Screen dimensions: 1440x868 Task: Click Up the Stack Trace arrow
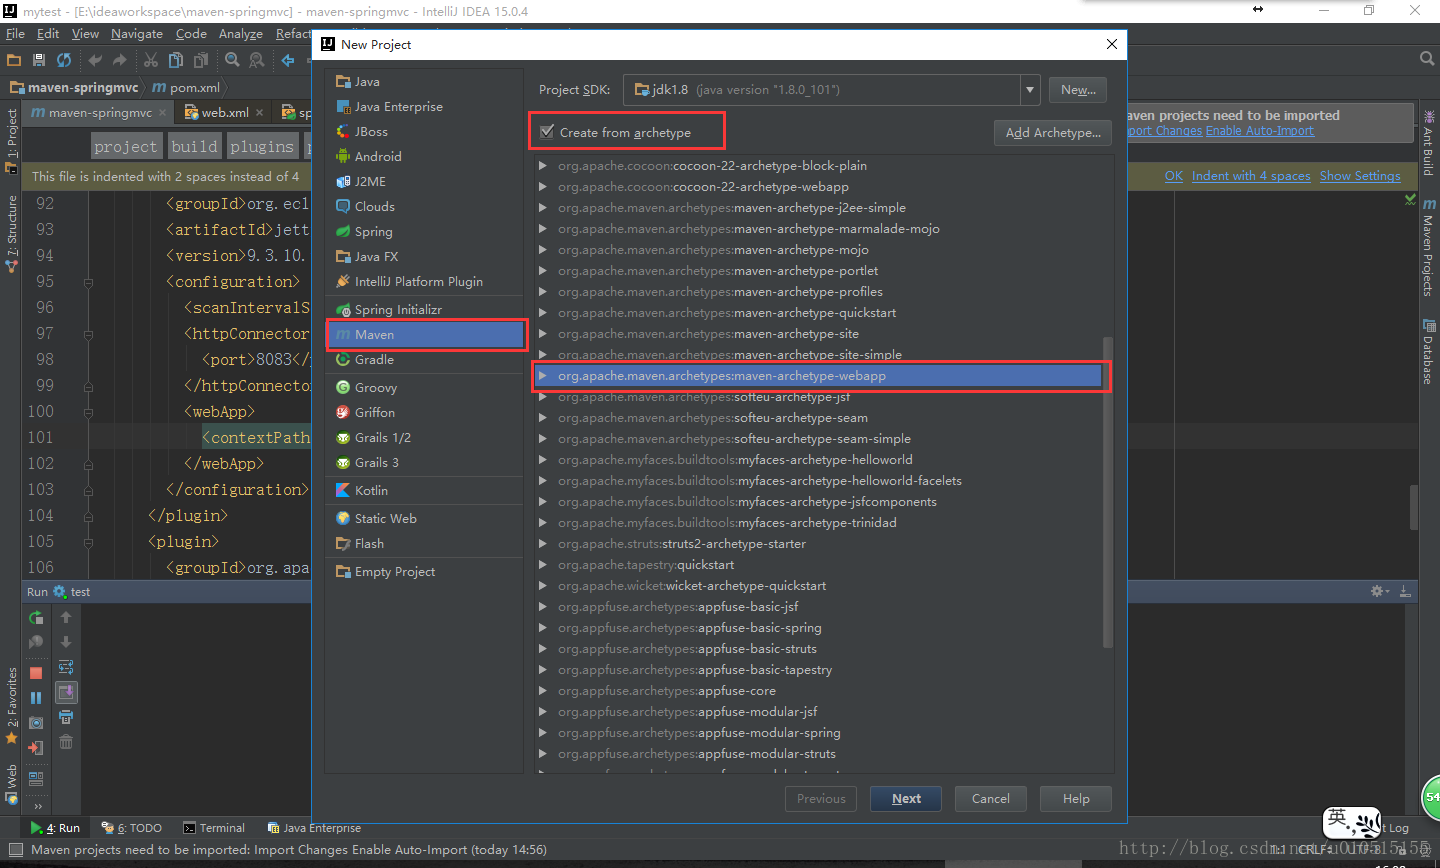(66, 618)
